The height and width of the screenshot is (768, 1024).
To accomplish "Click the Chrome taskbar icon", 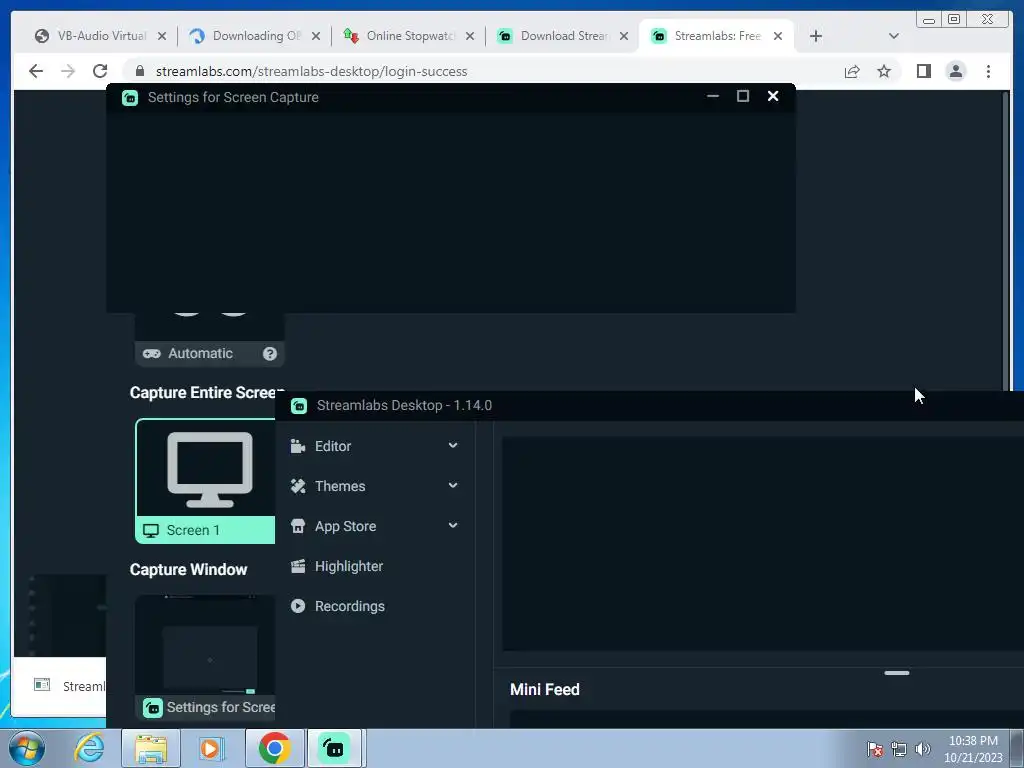I will (x=274, y=748).
